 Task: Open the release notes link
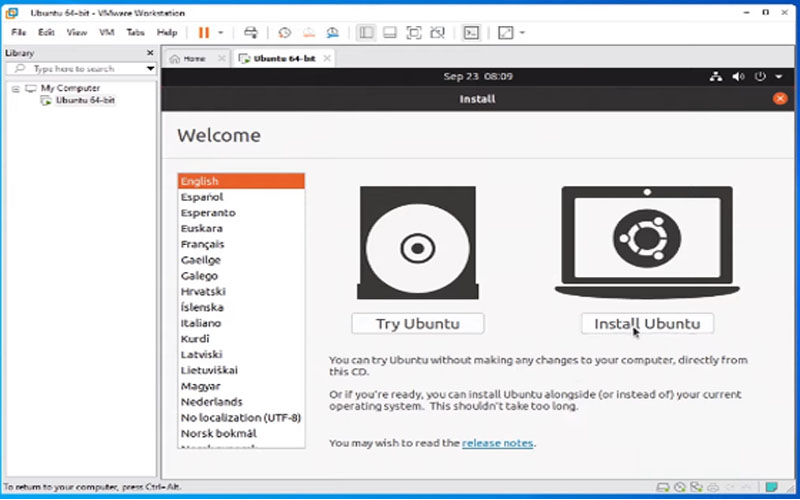point(497,443)
